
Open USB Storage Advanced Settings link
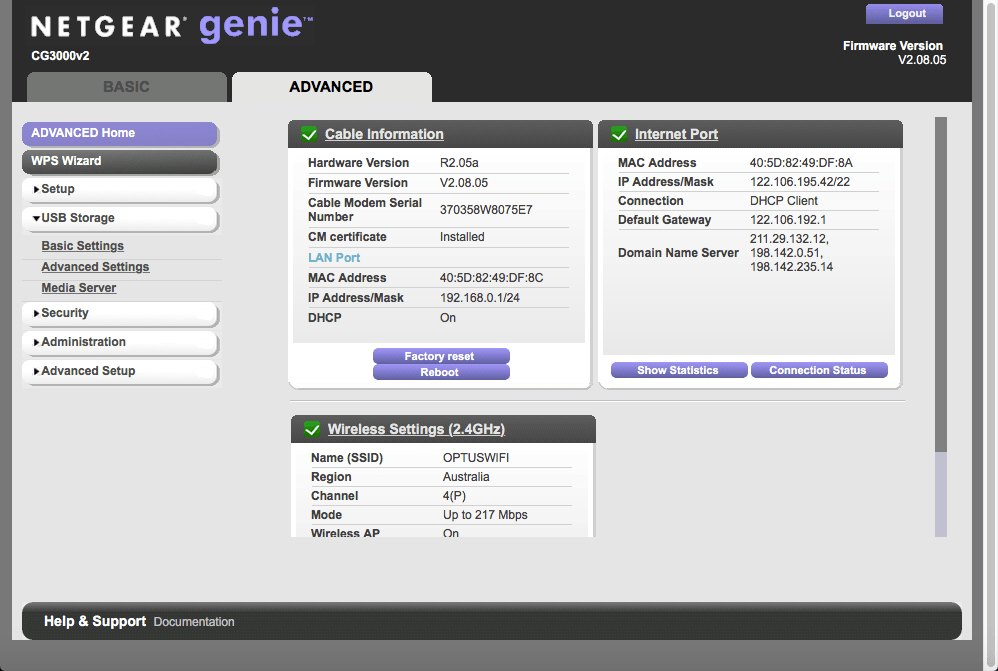click(95, 267)
